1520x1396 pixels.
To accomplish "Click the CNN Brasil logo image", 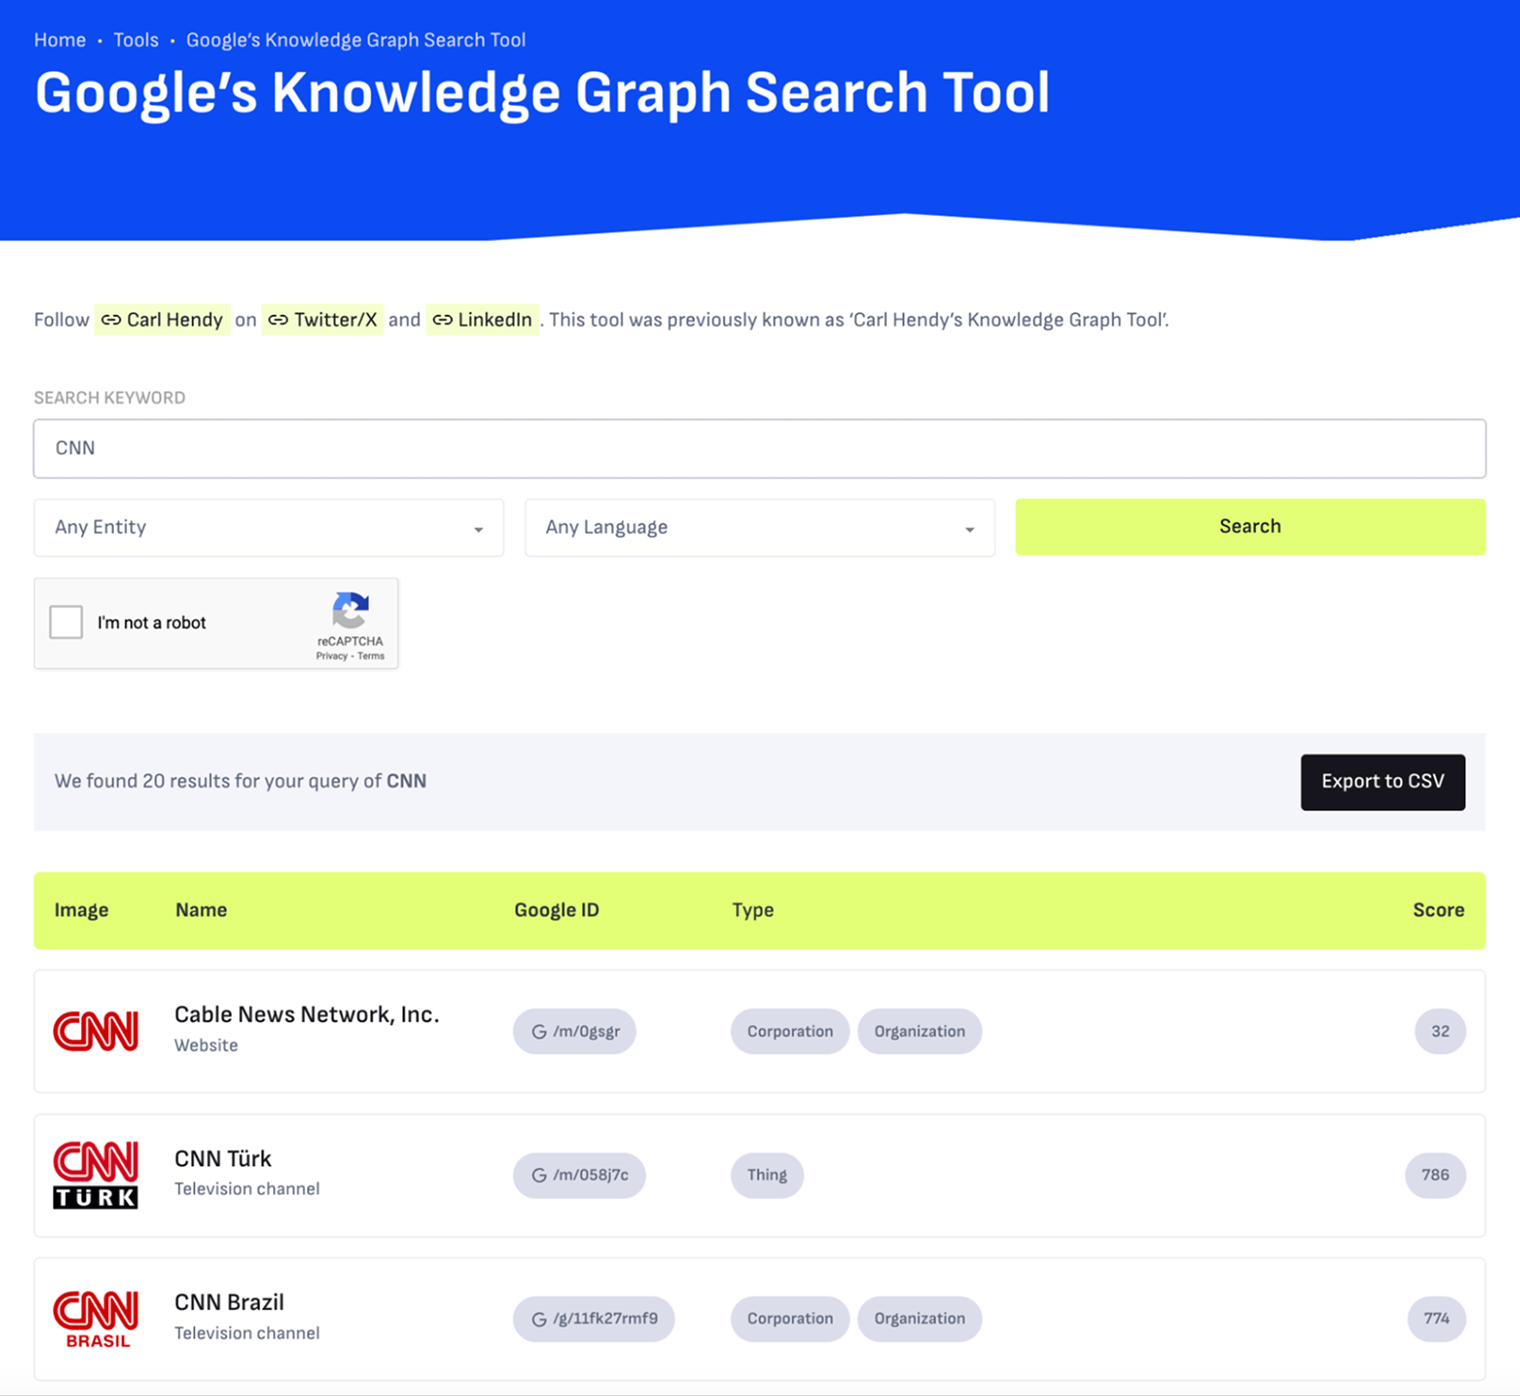I will point(96,1319).
